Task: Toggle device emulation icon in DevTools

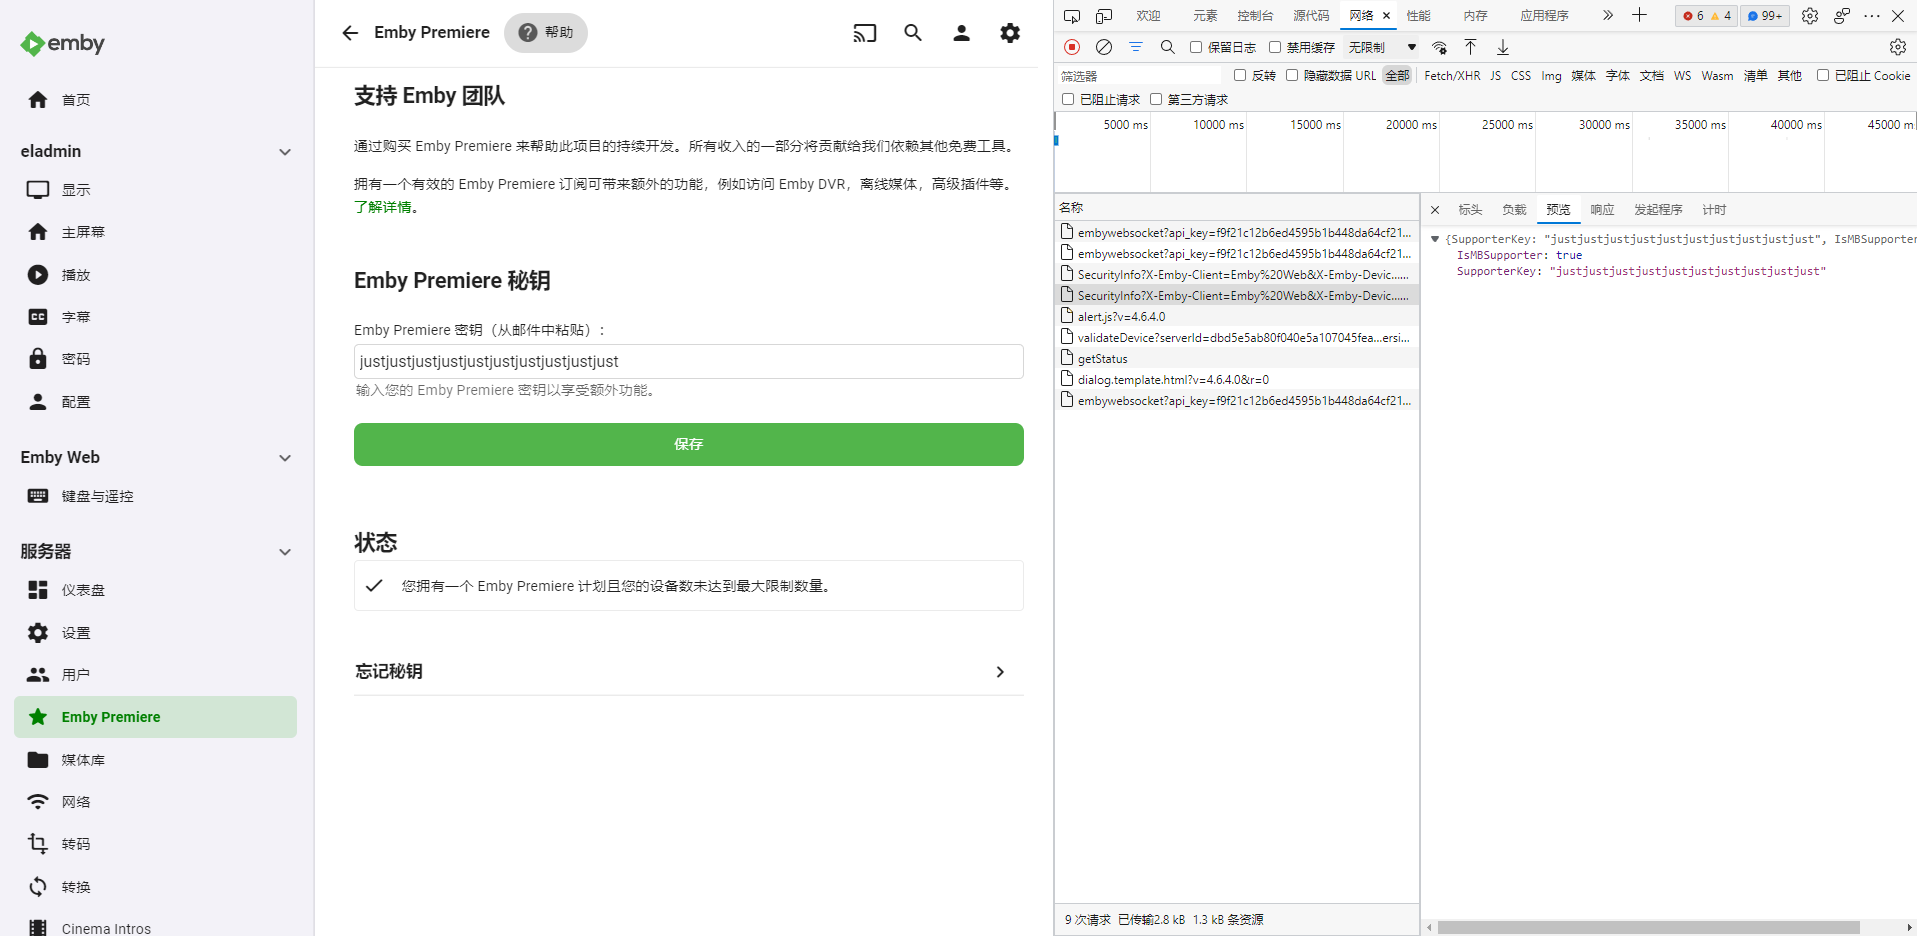Action: point(1104,16)
